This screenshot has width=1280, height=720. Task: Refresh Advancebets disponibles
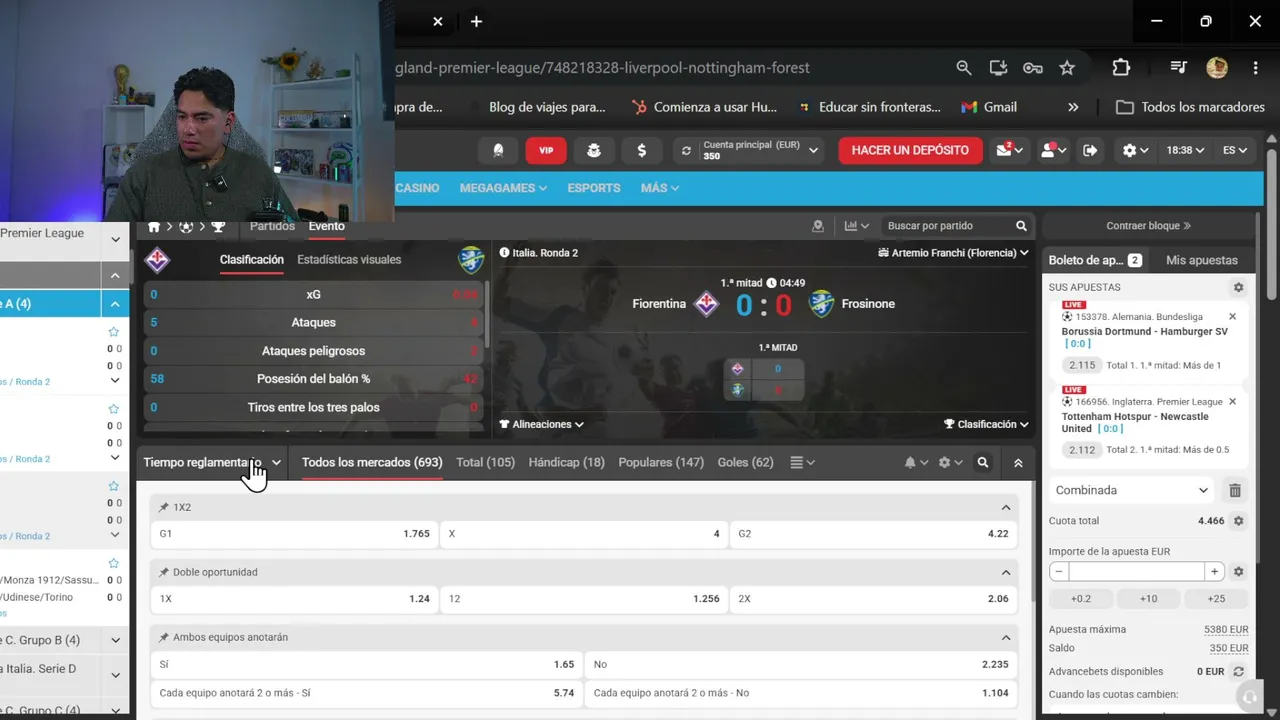click(1238, 672)
